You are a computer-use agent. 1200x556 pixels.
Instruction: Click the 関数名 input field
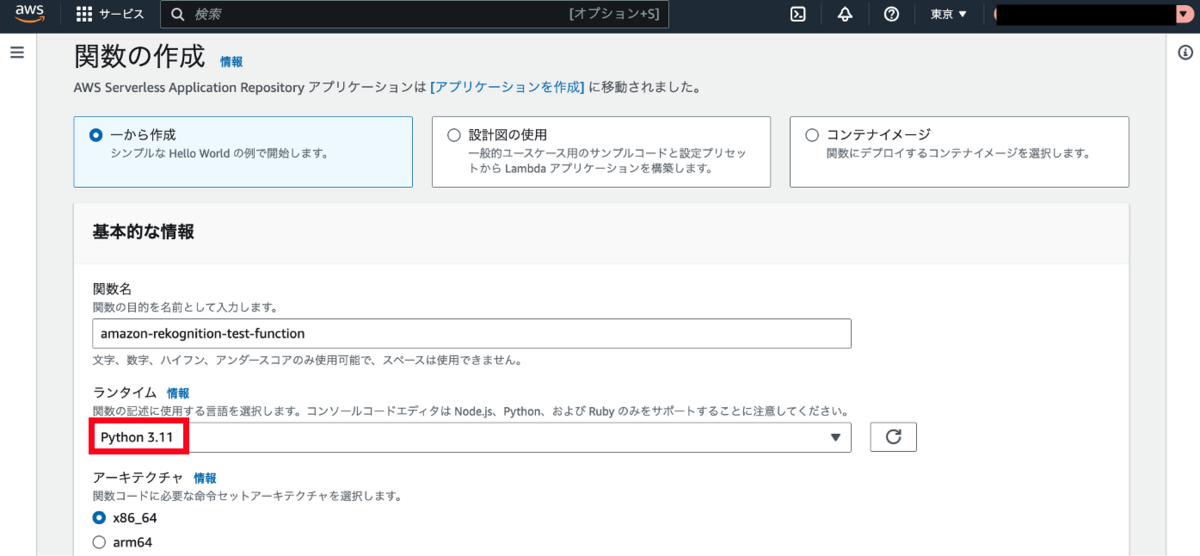[x=472, y=333]
